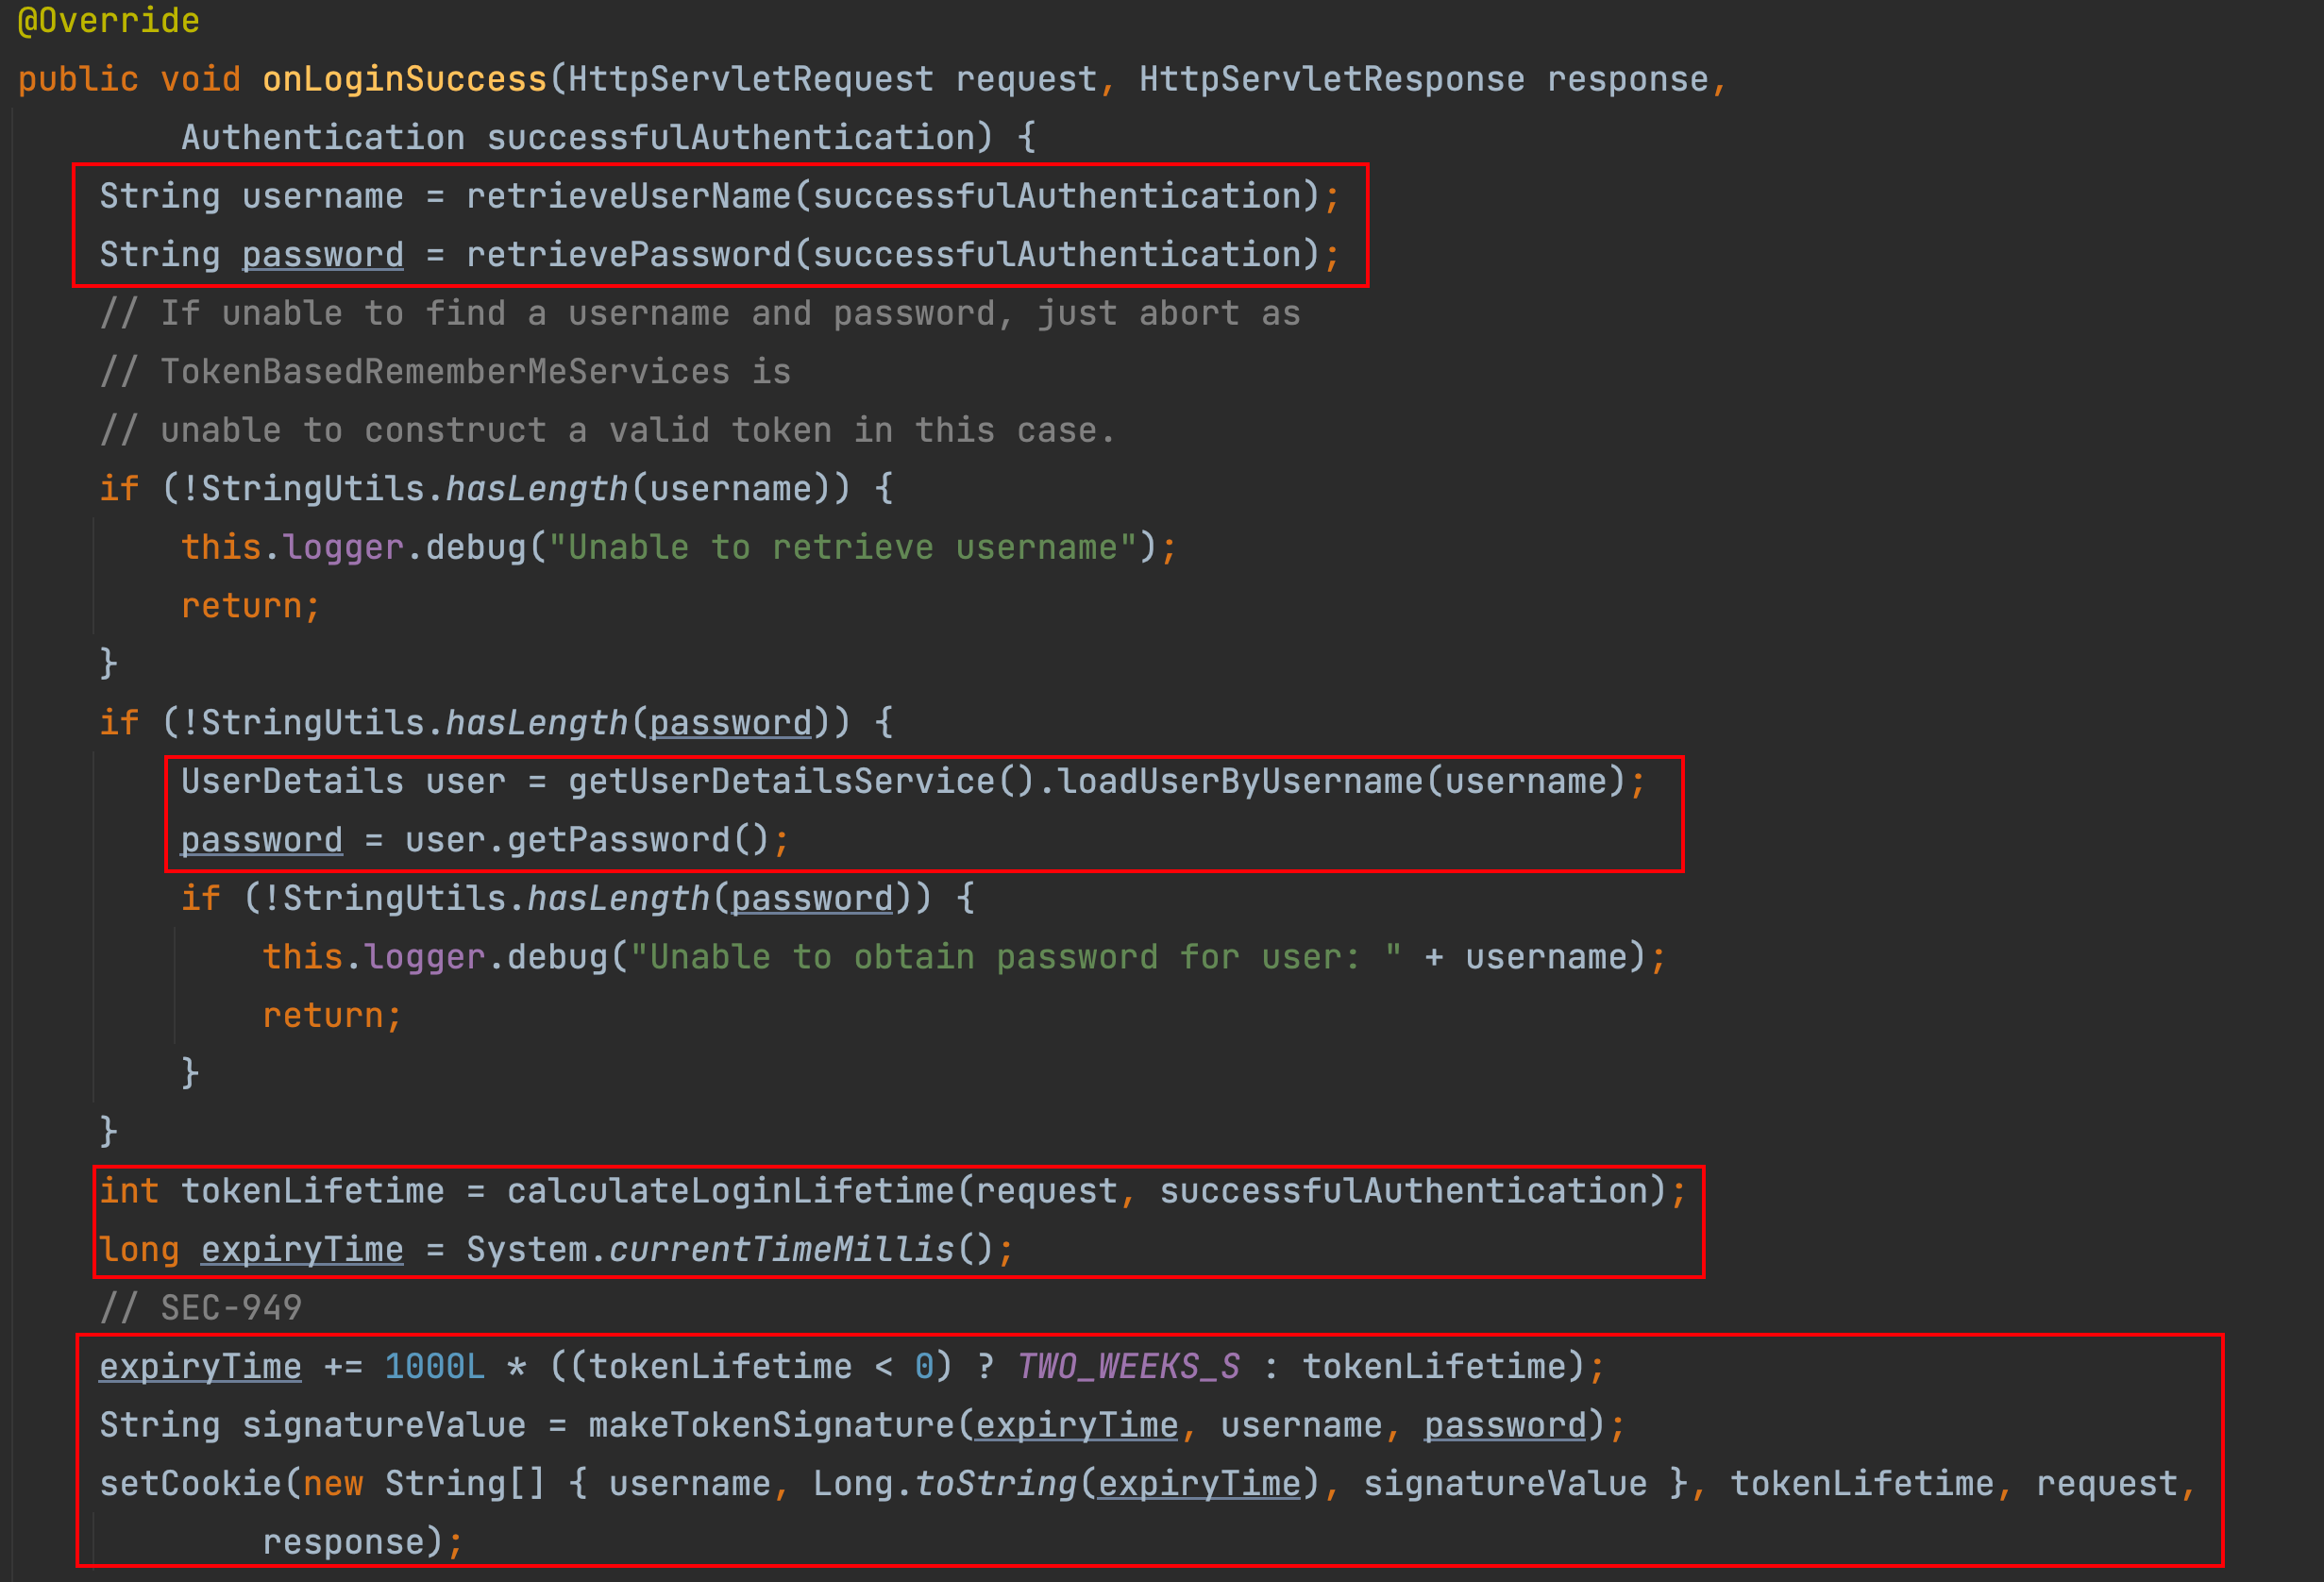This screenshot has height=1582, width=2324.
Task: Click the makeTokenSignature method call
Action: [771, 1426]
